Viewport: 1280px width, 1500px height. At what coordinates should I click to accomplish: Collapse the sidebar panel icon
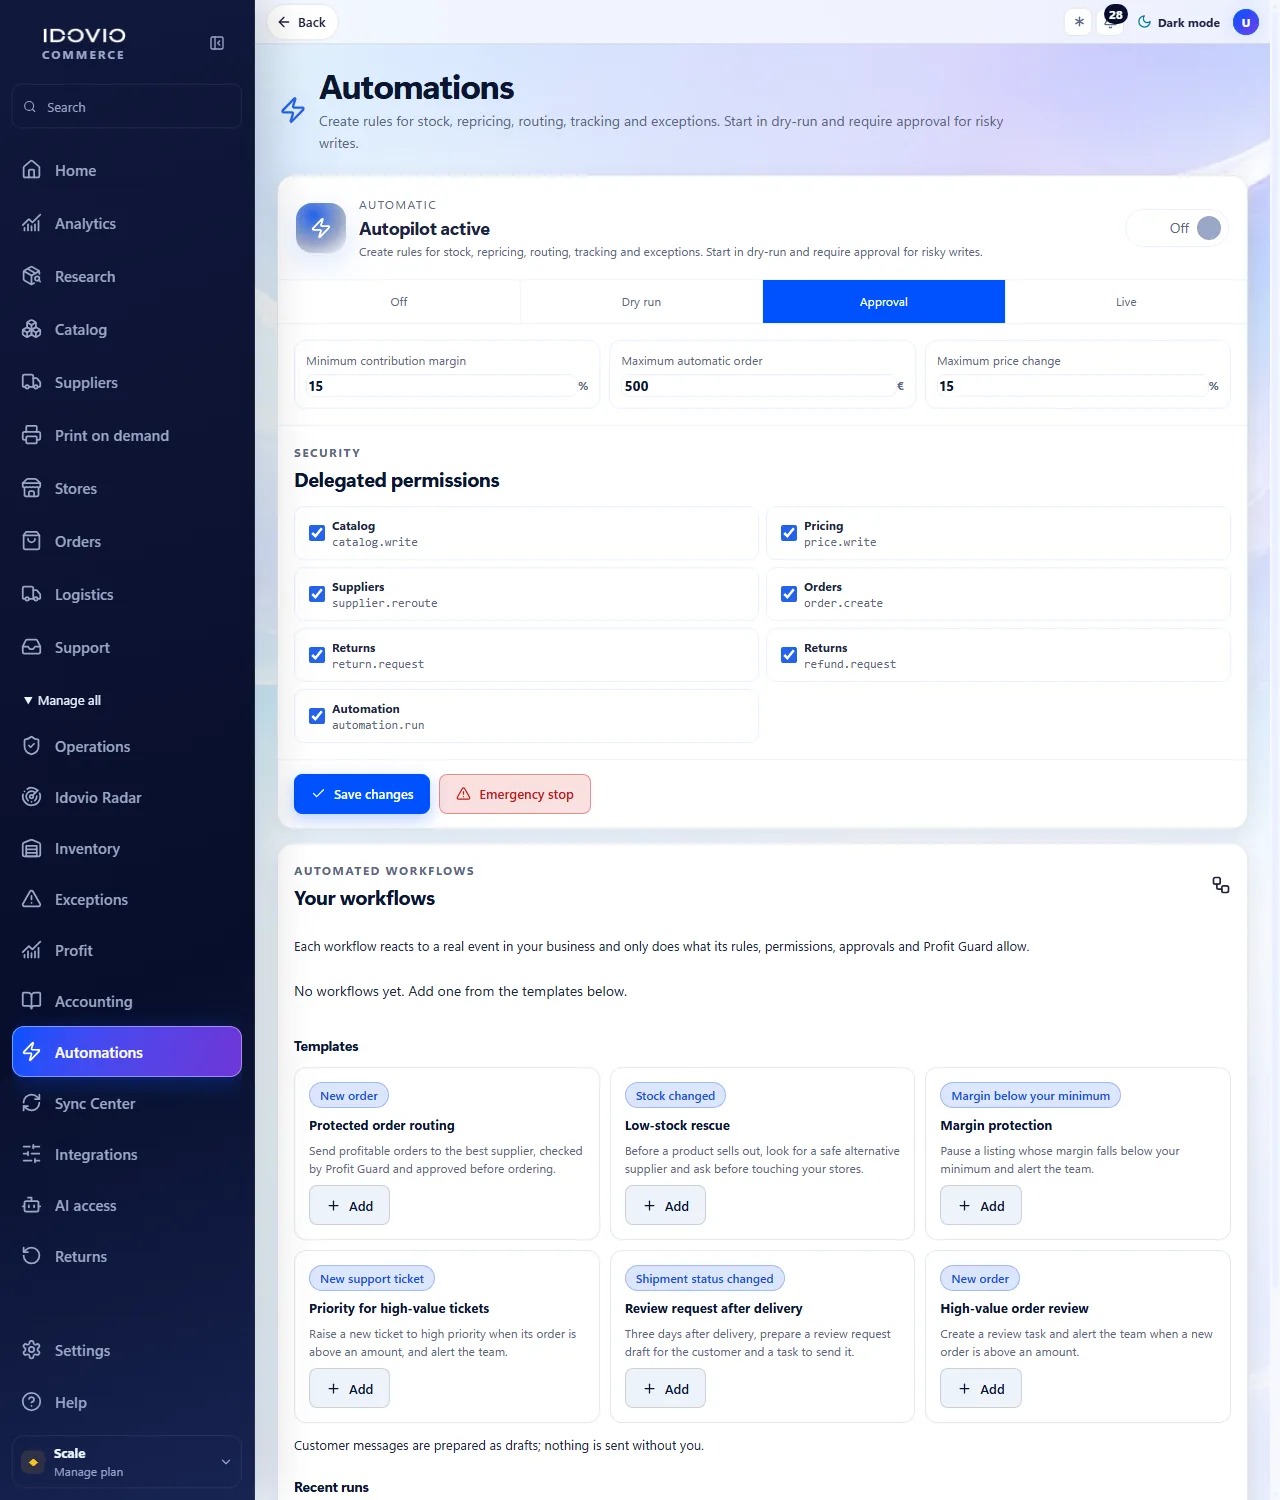(217, 43)
